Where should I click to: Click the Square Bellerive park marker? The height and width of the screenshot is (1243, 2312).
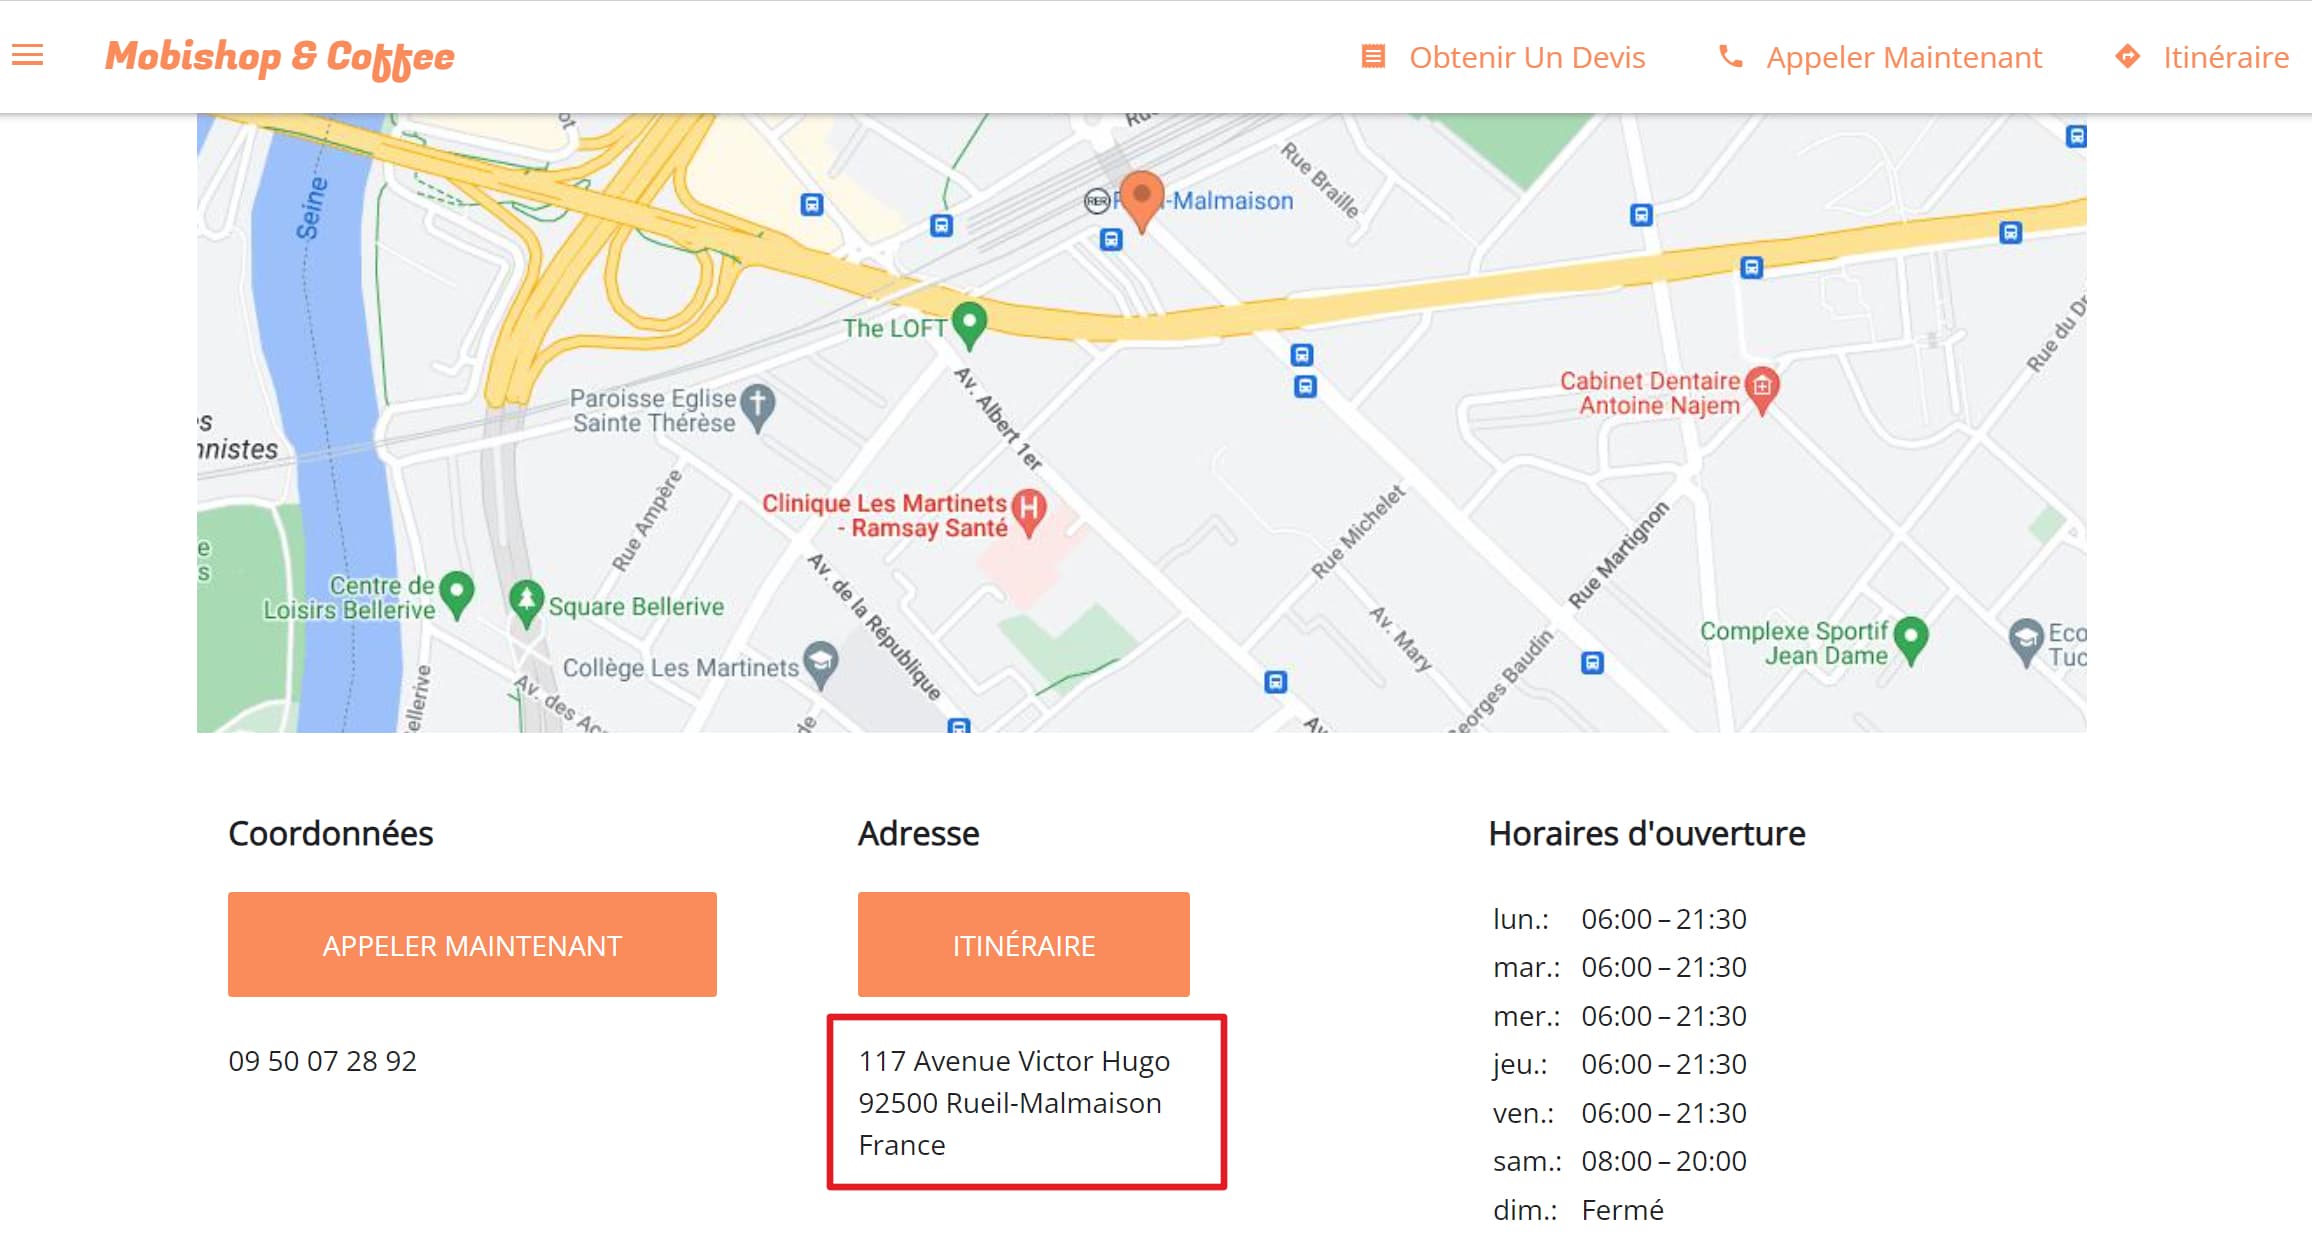(526, 603)
